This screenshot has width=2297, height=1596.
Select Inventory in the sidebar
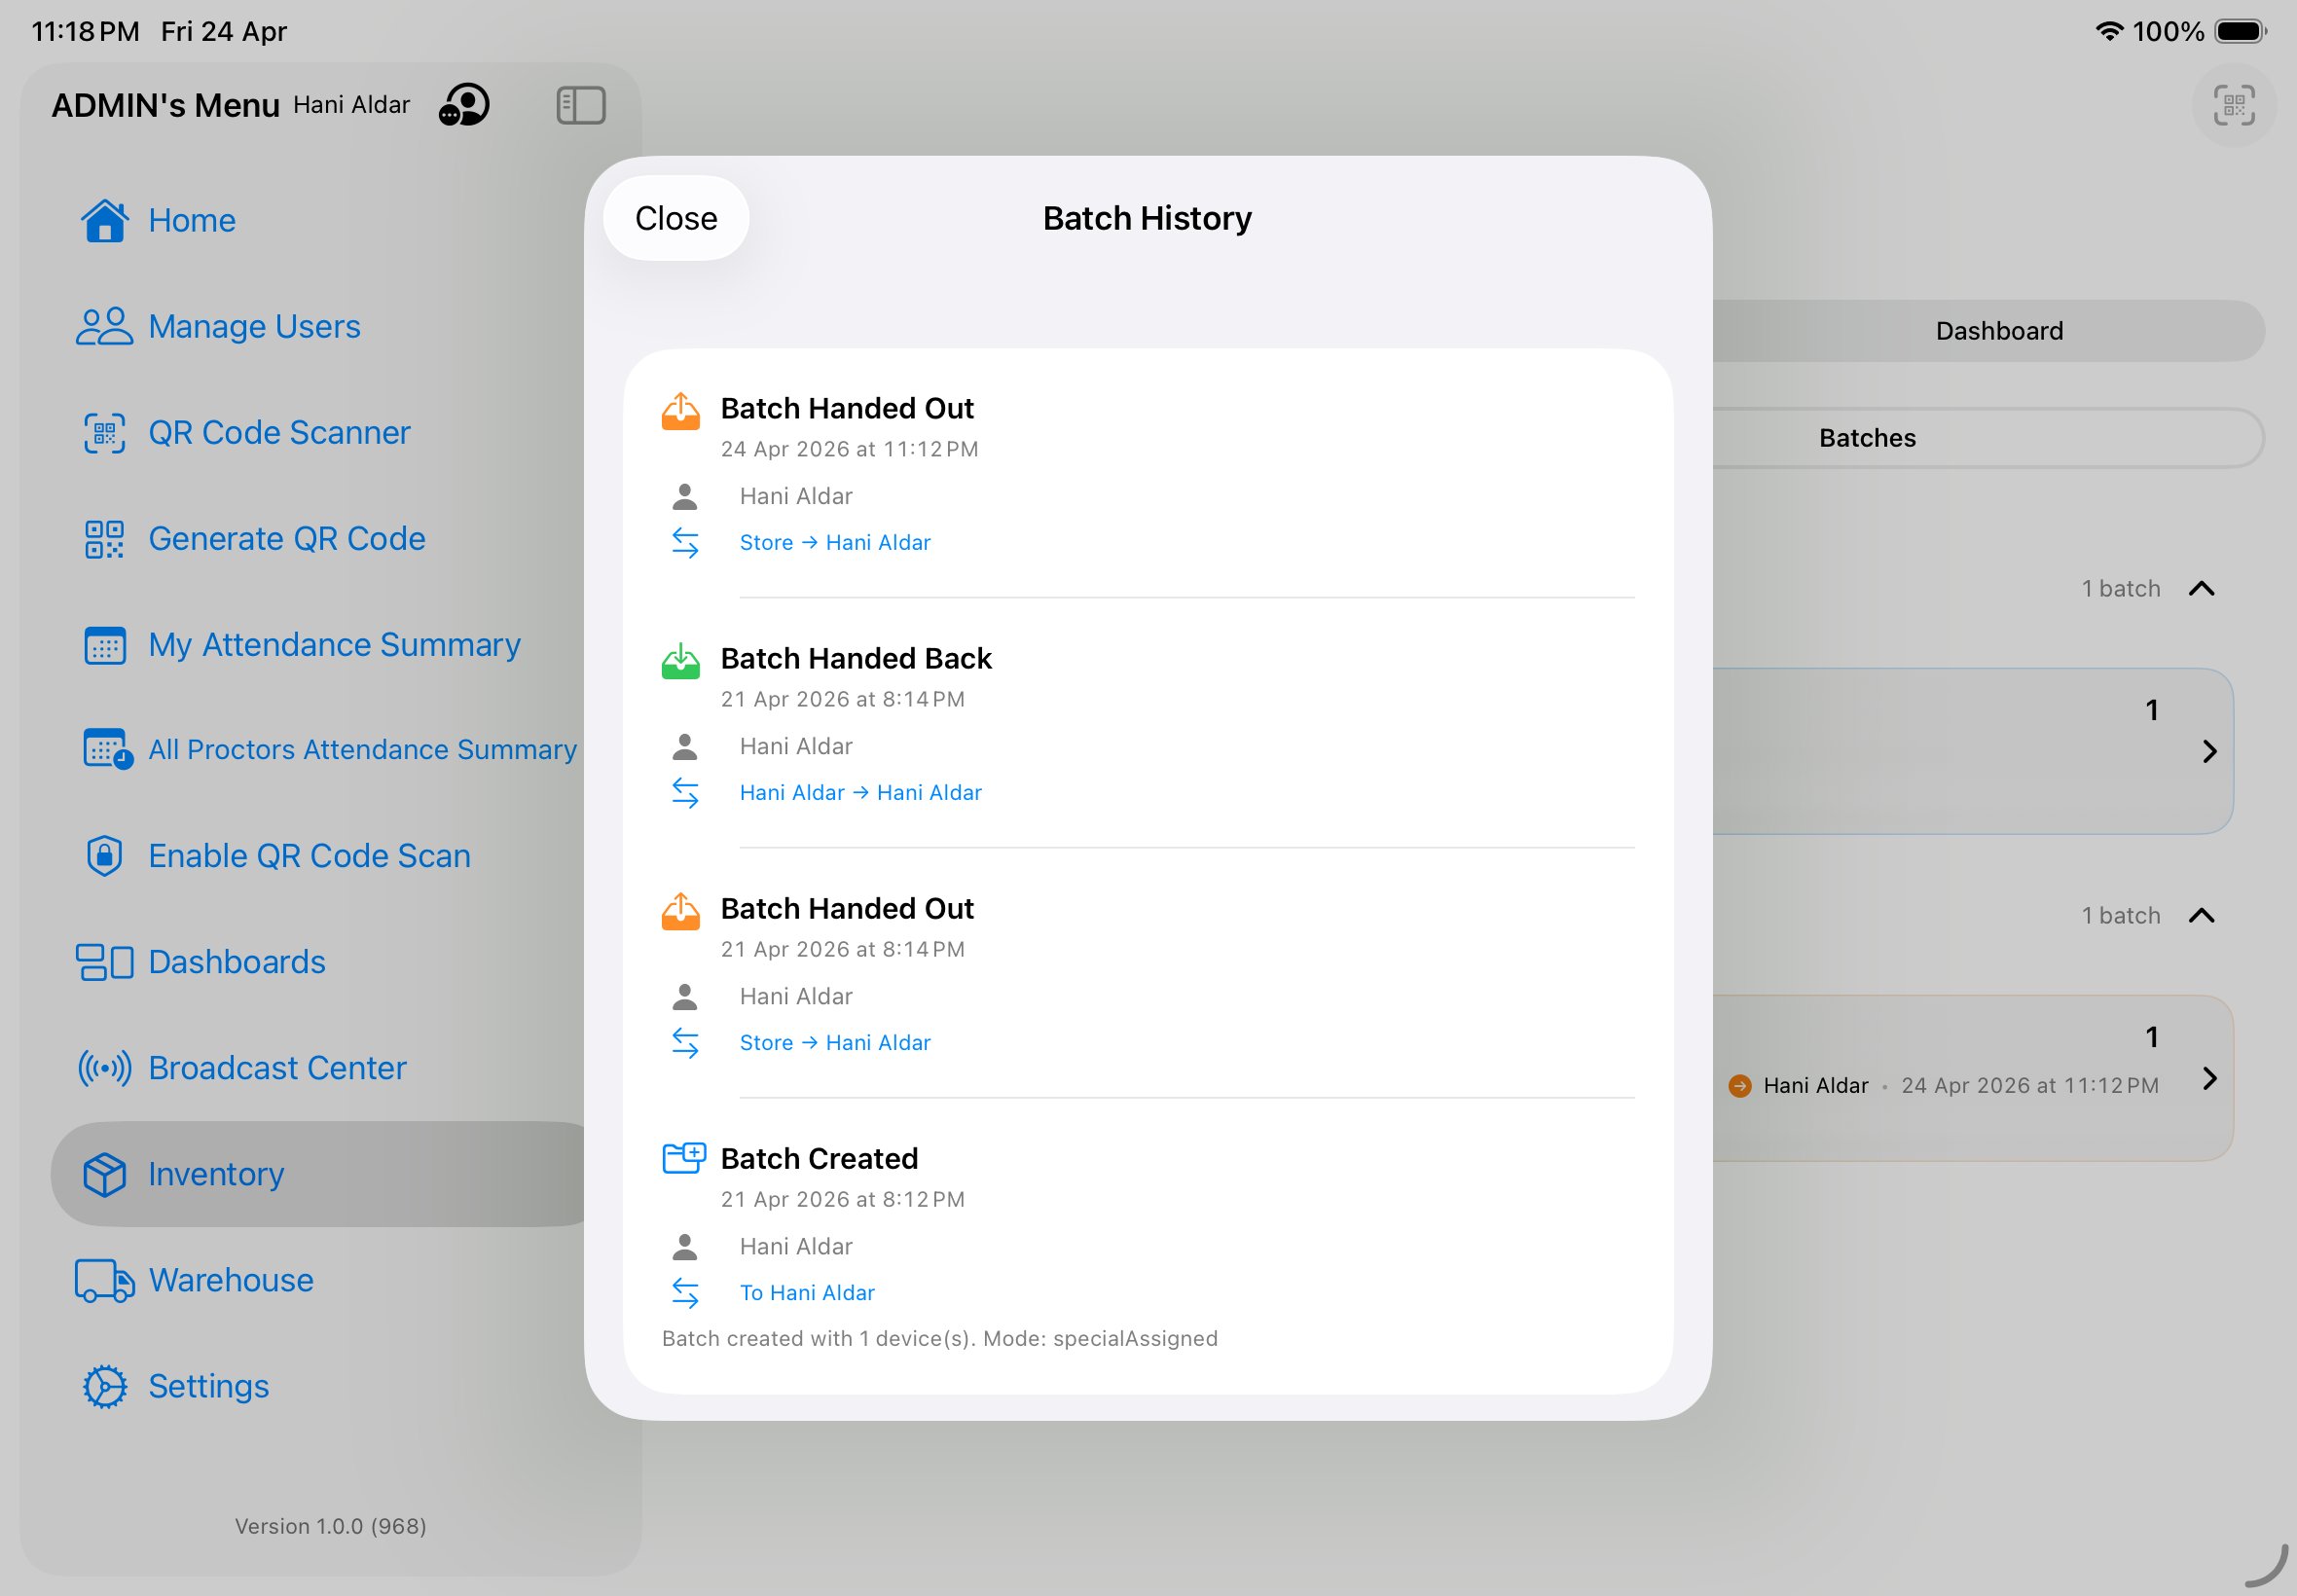click(216, 1174)
